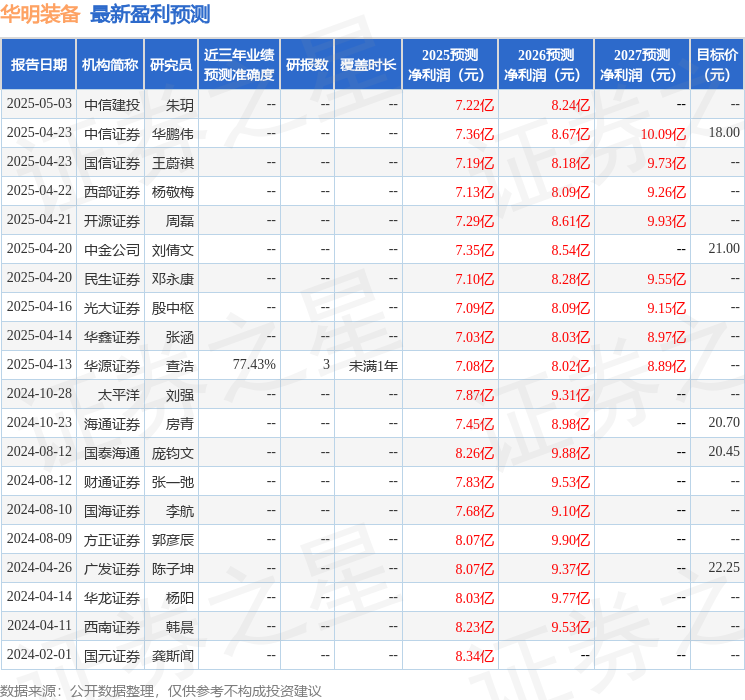The width and height of the screenshot is (745, 700).
Task: Click the 目标价(元) header
Action: 716,65
